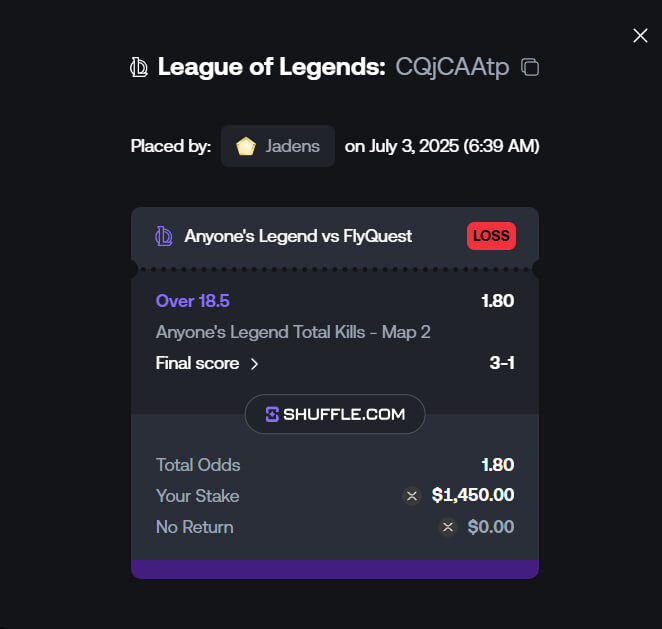Open the Final score details
The image size is (662, 629).
[x=207, y=363]
